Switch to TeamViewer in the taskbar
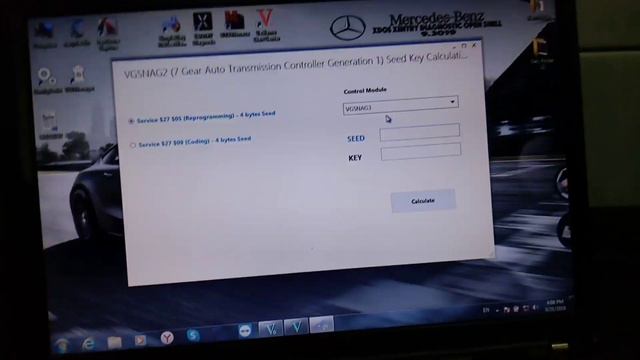The image size is (640, 360). [x=245, y=330]
